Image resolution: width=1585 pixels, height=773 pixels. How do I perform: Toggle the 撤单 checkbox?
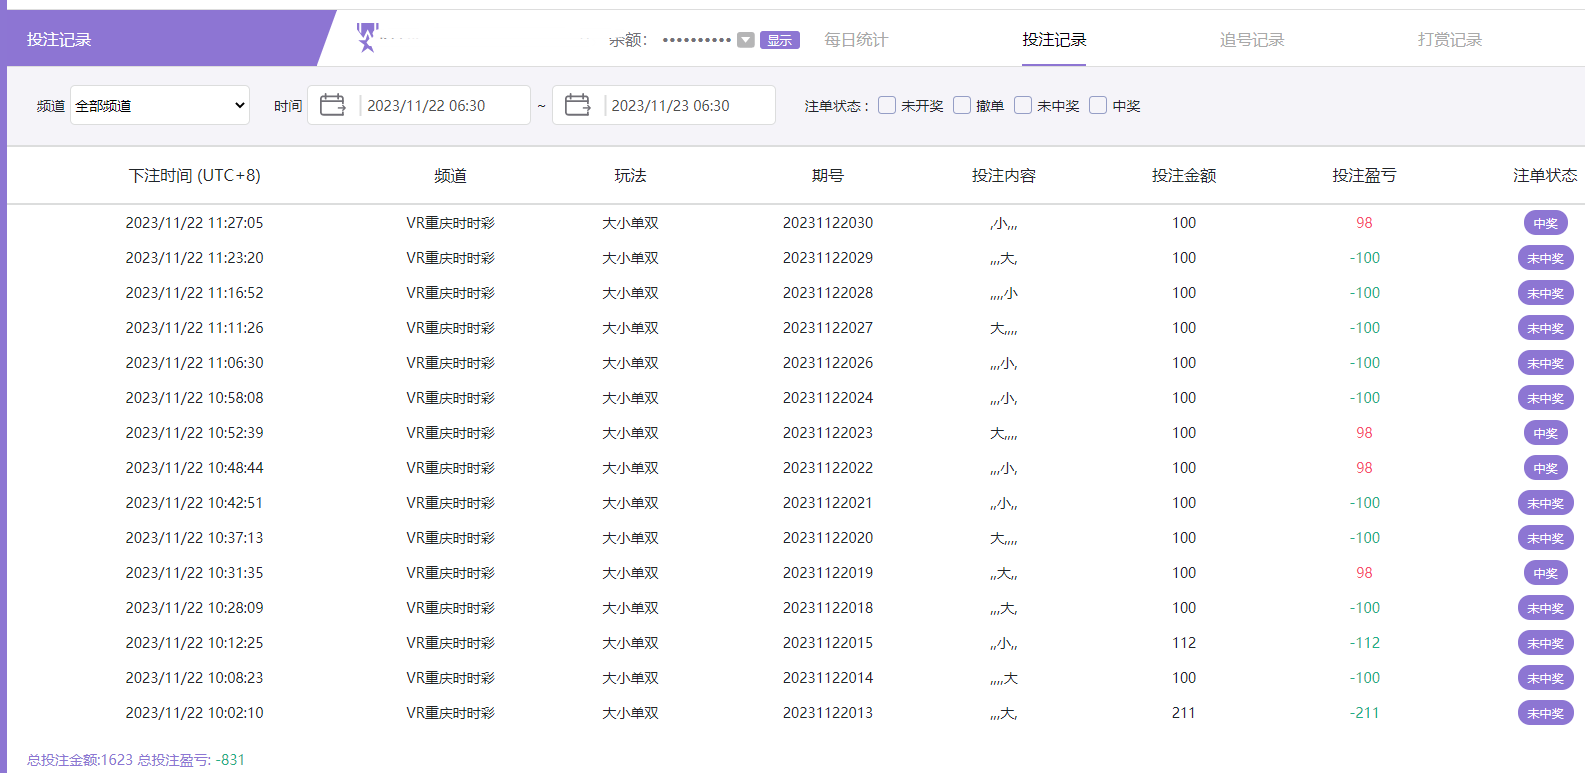coord(962,105)
